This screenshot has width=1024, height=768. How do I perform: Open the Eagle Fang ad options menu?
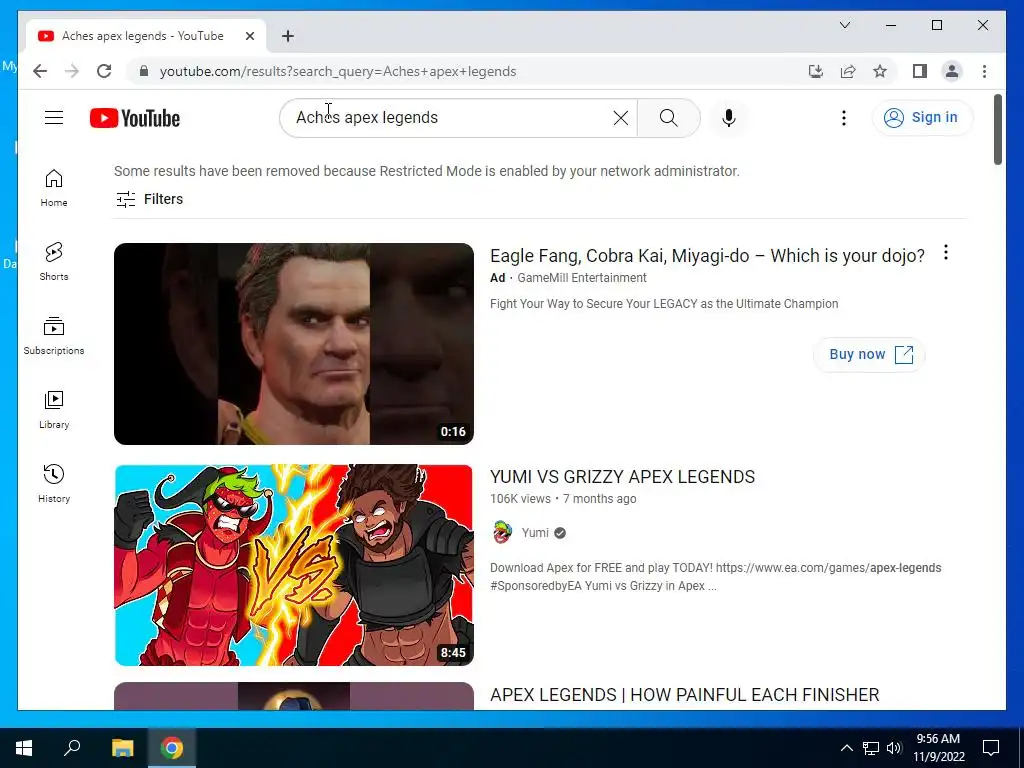(946, 253)
